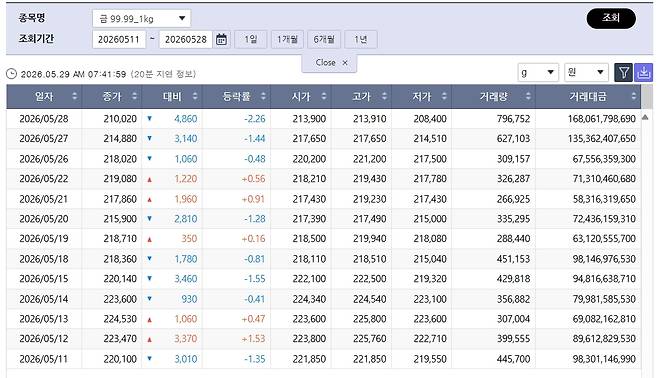Sort by 일자 column arrows
The width and height of the screenshot is (658, 378).
[74, 96]
